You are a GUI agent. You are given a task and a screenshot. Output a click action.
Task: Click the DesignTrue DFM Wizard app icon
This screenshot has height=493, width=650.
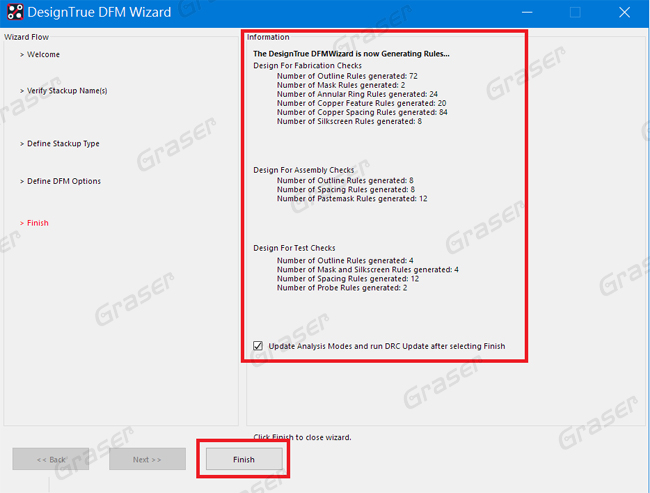pyautogui.click(x=15, y=12)
